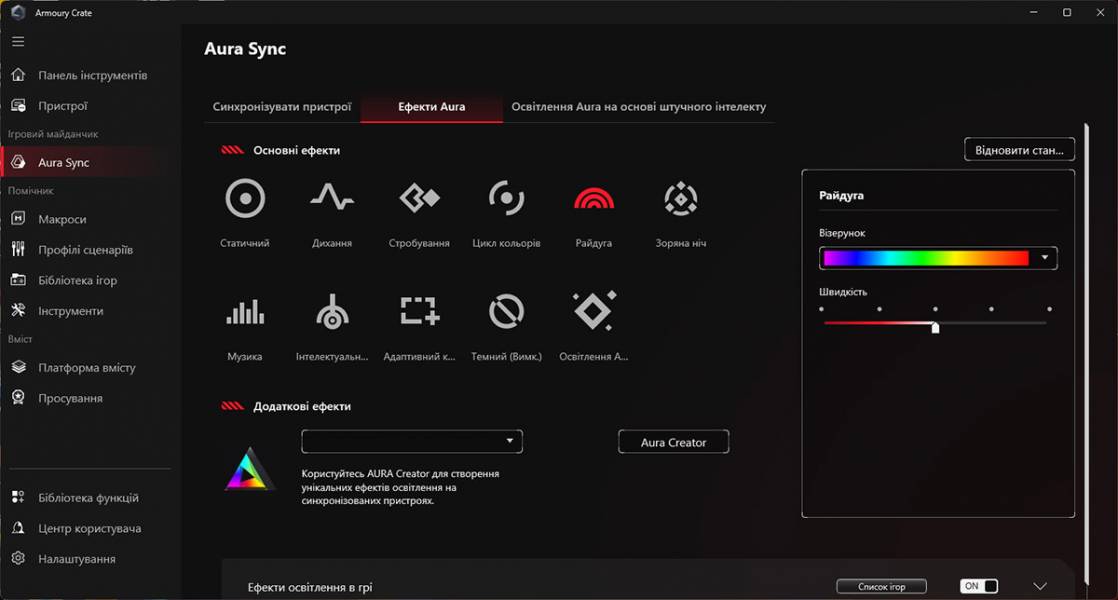Viewport: 1118px width, 600px height.
Task: Click the Content platform layers icon
Action: click(19, 367)
